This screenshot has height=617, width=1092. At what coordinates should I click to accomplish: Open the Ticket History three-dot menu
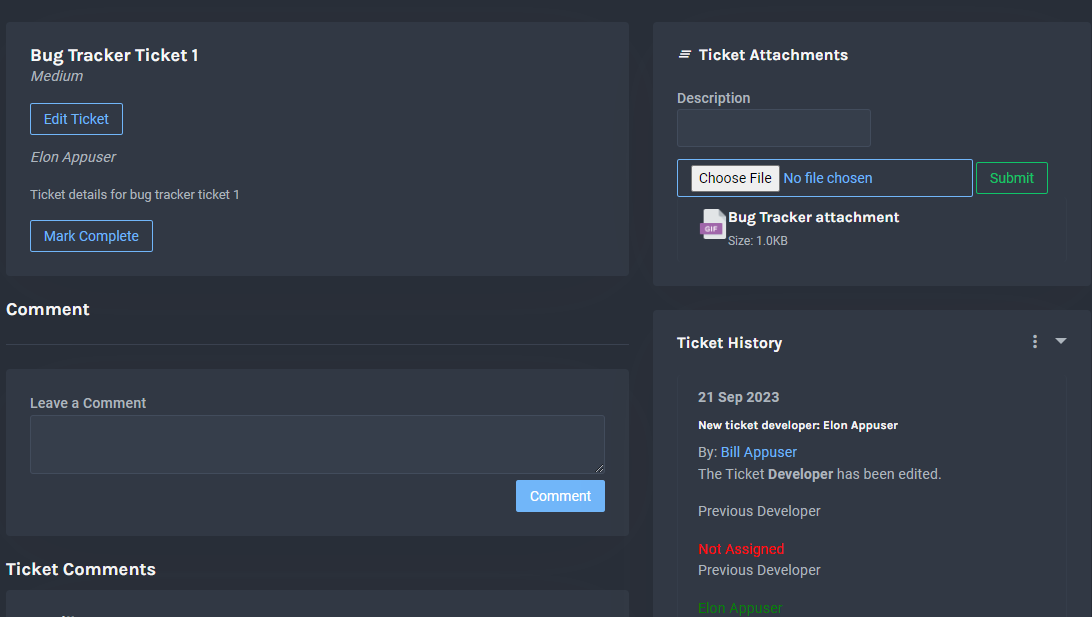(x=1035, y=342)
